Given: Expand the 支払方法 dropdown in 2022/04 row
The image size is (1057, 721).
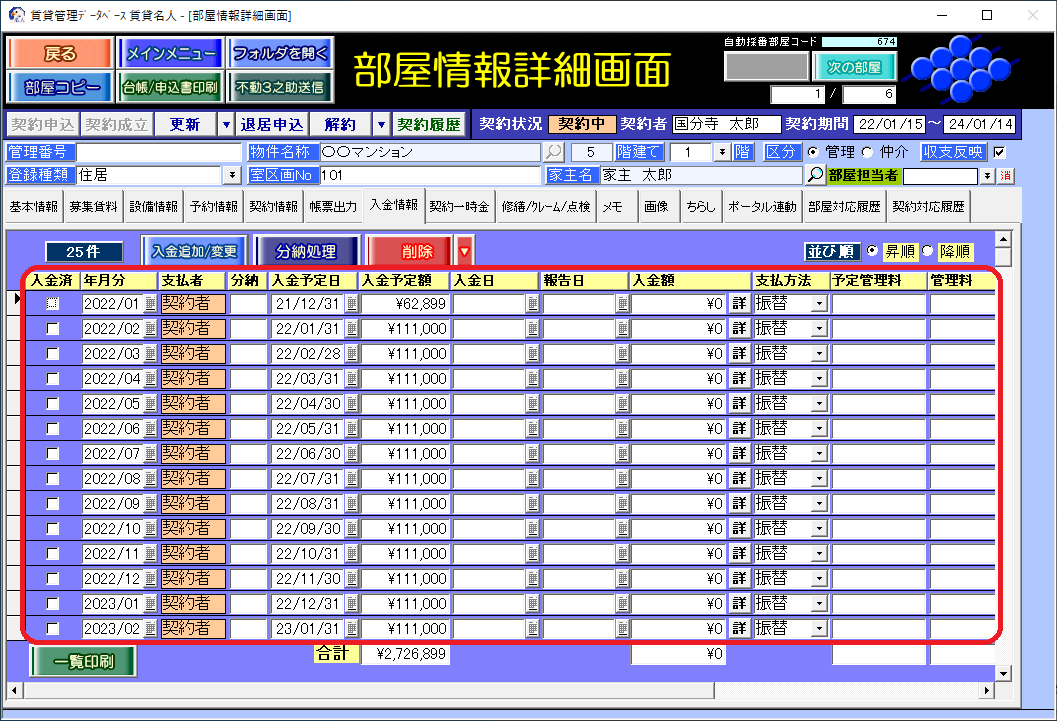Looking at the screenshot, I should 819,379.
